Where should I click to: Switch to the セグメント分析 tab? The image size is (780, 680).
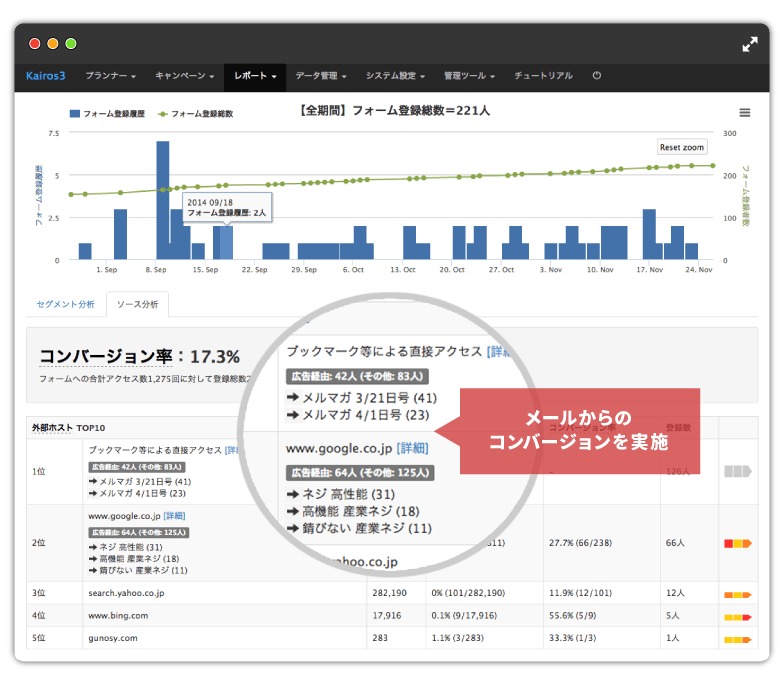tap(65, 303)
